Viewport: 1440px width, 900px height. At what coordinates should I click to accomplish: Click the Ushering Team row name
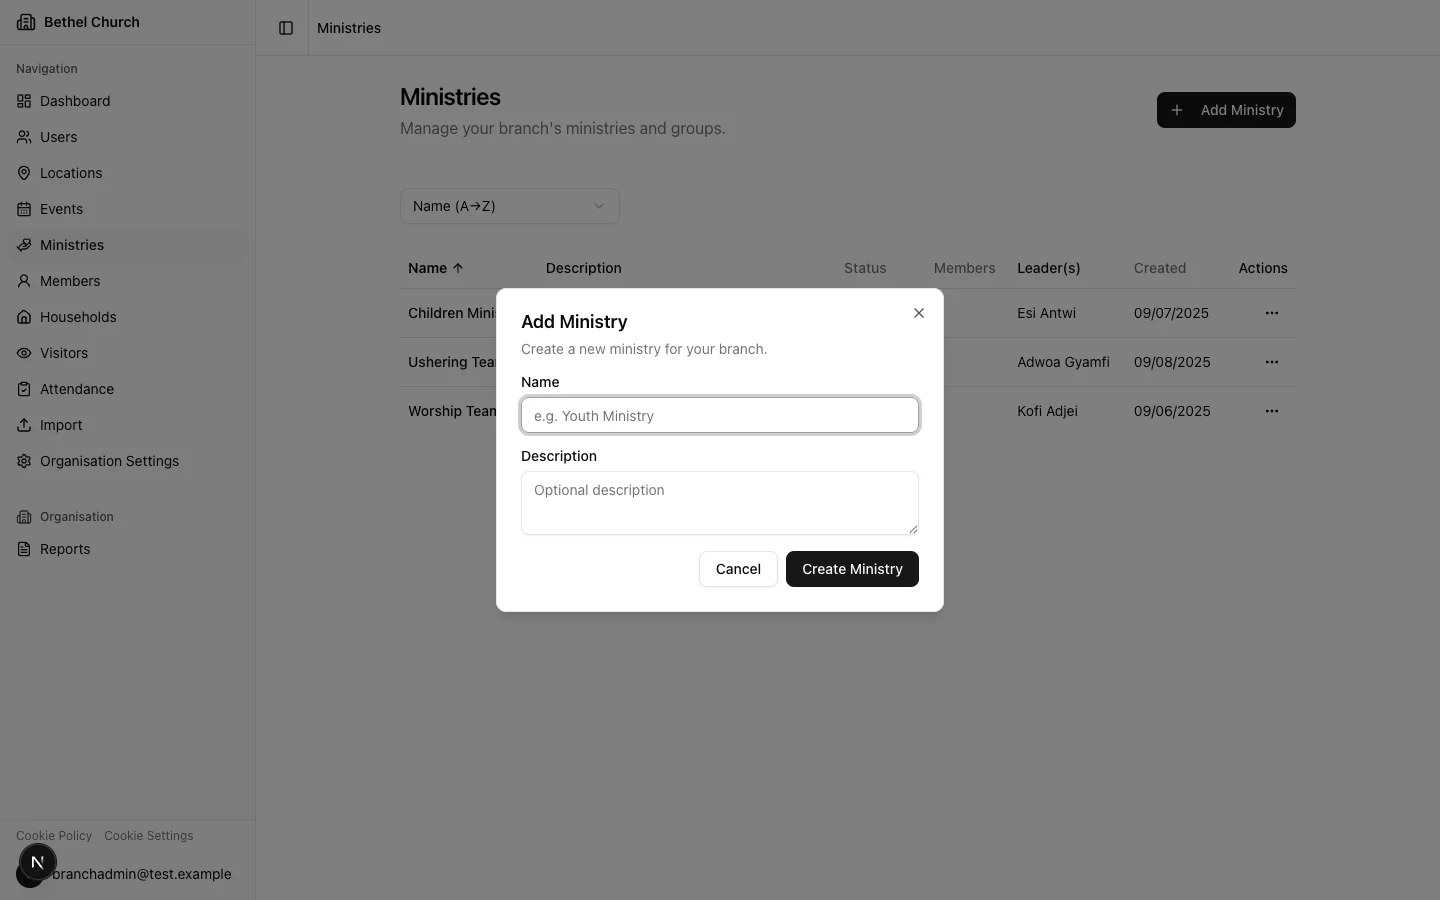(452, 362)
